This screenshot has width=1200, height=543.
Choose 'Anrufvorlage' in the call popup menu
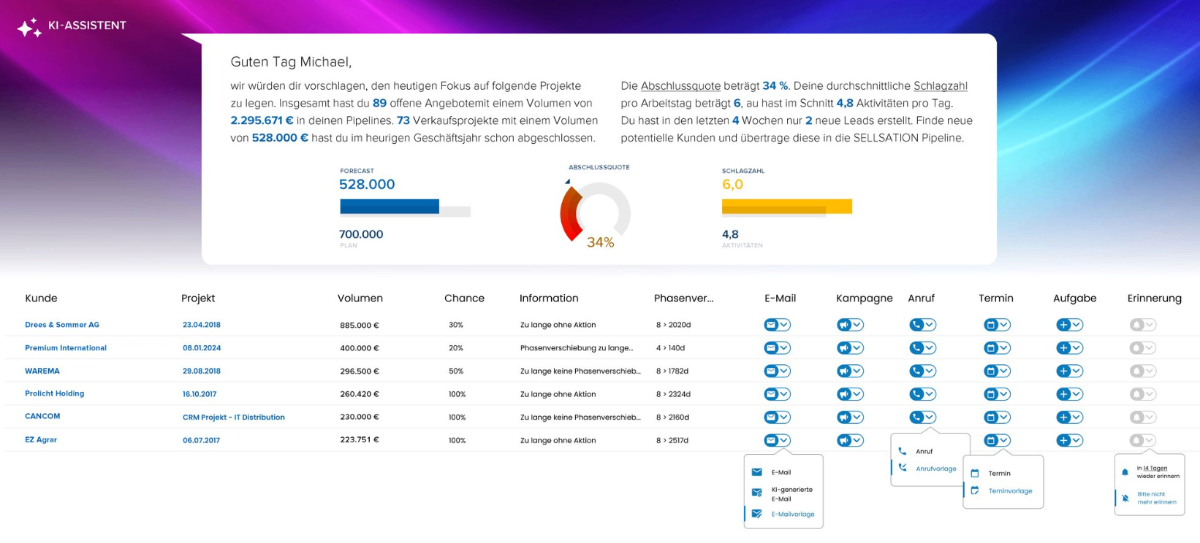tap(936, 468)
